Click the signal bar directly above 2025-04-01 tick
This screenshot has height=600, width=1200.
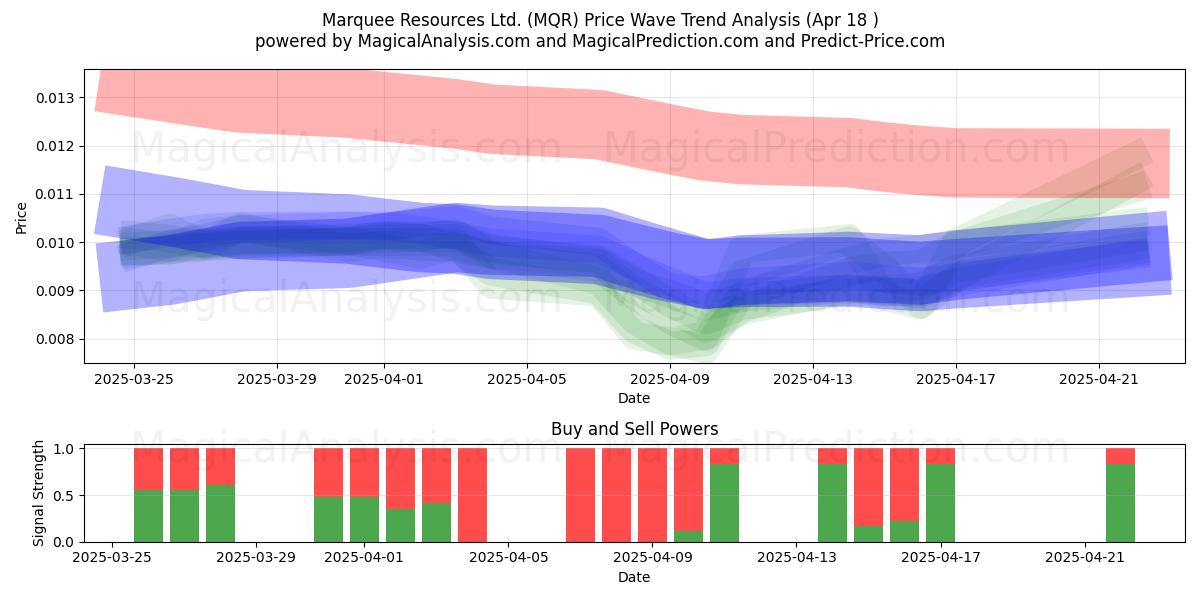click(x=364, y=495)
